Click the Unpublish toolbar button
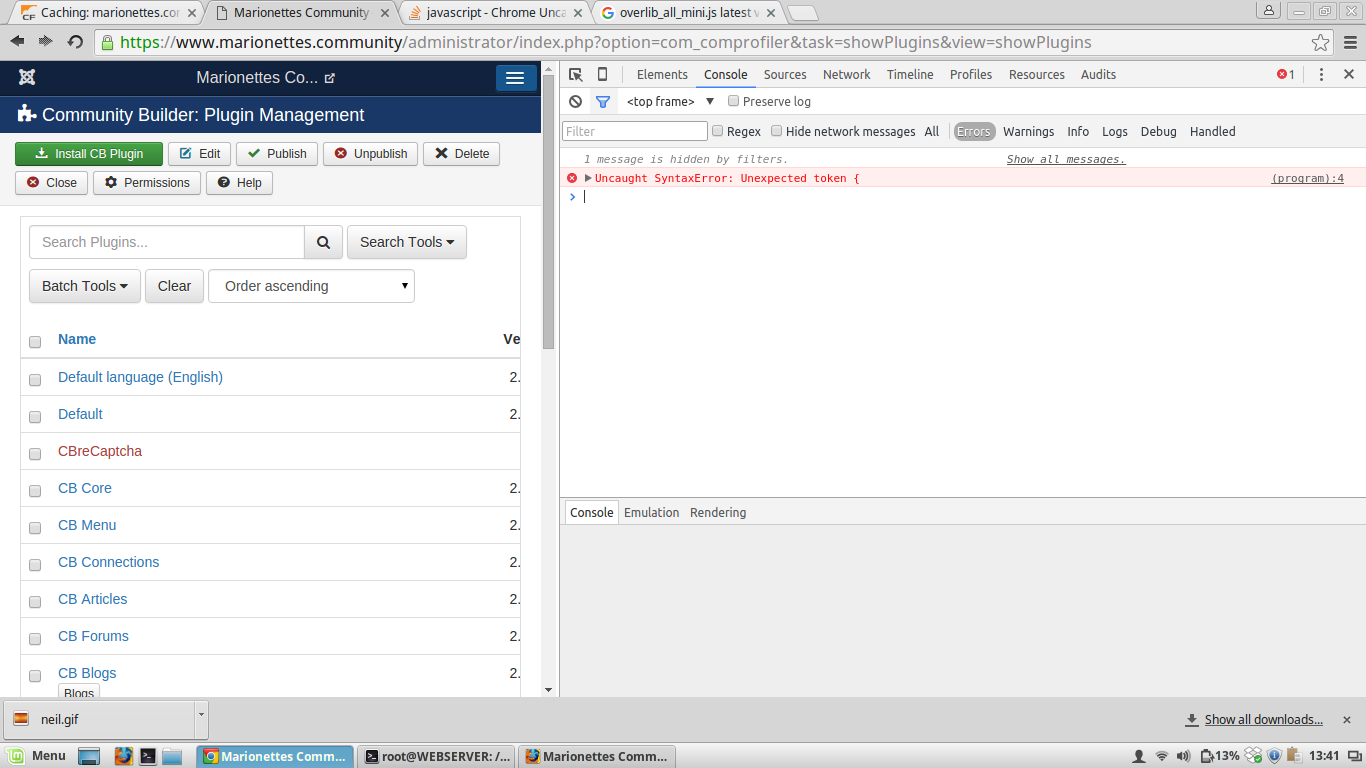 370,153
